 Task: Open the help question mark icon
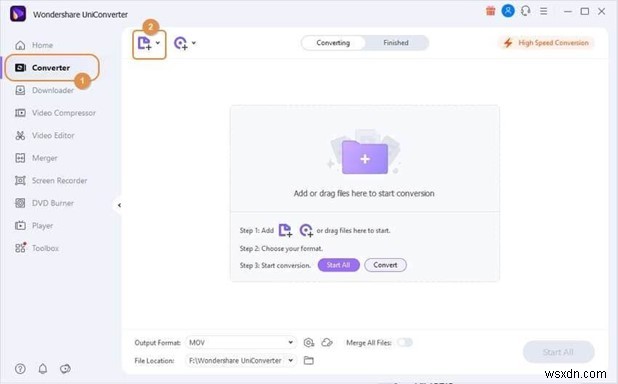click(x=20, y=369)
